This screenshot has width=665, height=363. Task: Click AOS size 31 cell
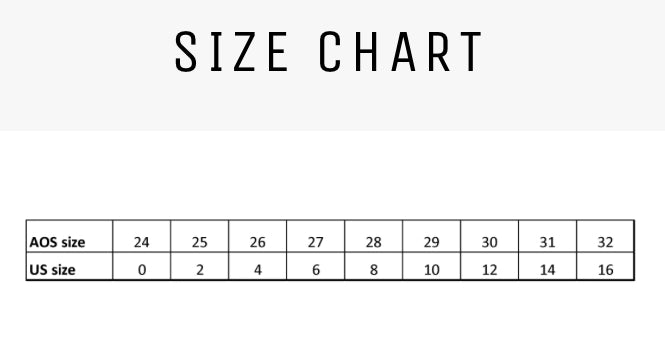pyautogui.click(x=548, y=236)
